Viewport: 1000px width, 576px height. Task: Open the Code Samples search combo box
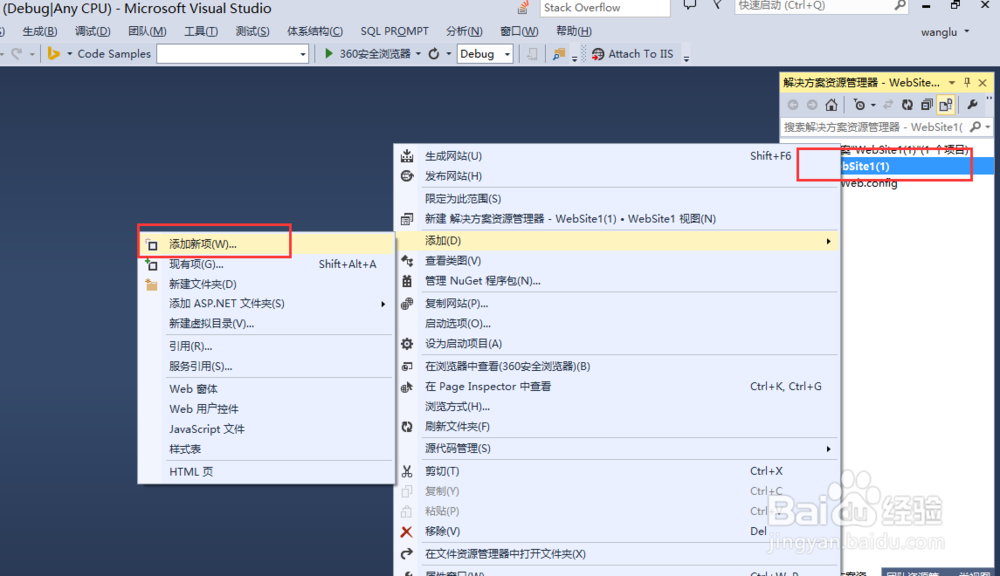click(x=233, y=54)
